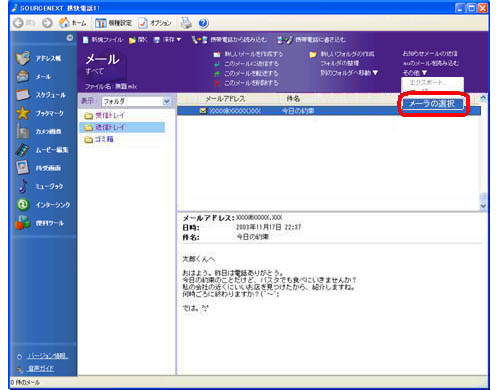The image size is (500, 390).
Task: Forward using このメールを転送する
Action: coord(246,73)
